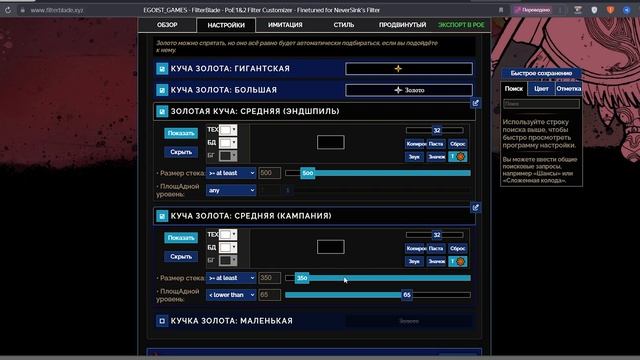Viewport: 640px width, 360px height.
Task: Click the Быстрое сохранение button
Action: coord(541,73)
